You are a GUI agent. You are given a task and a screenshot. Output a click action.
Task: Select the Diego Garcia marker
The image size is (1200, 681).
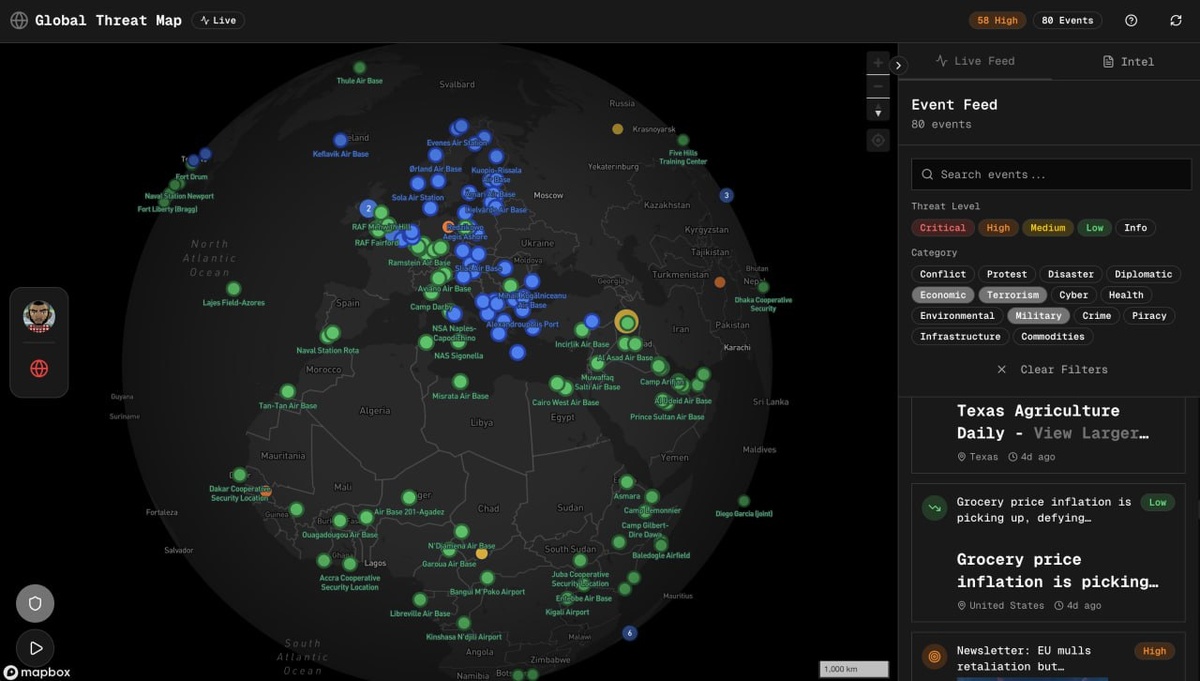click(744, 501)
